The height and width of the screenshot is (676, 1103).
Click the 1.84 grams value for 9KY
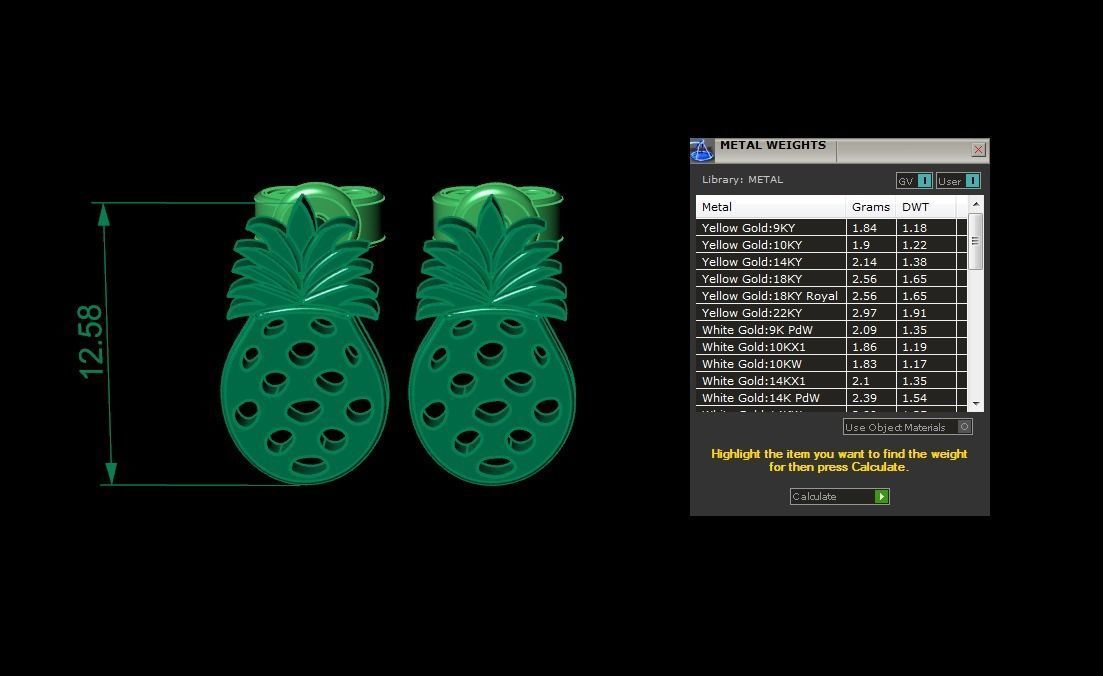(865, 228)
